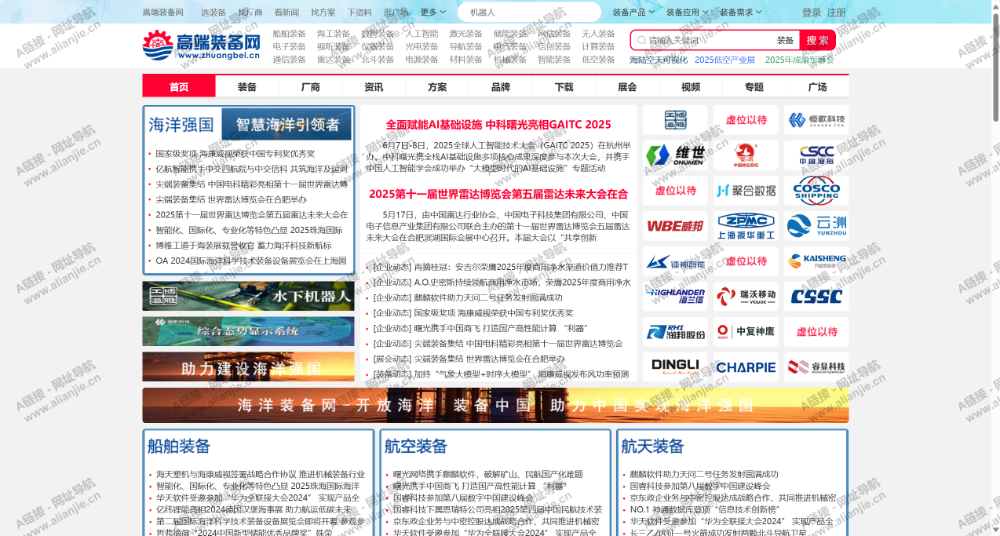Open the 水下机器人 banner
The width and height of the screenshot is (1000, 536).
pyautogui.click(x=248, y=296)
